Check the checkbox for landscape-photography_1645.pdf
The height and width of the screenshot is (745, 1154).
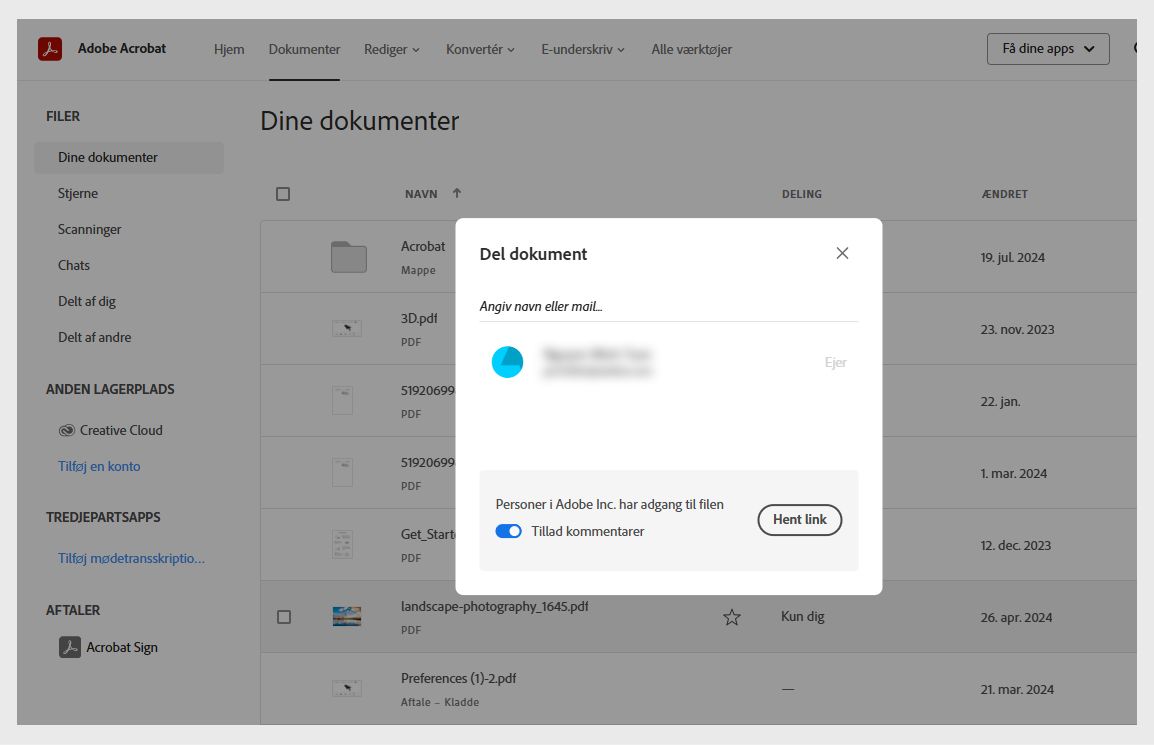pyautogui.click(x=283, y=616)
